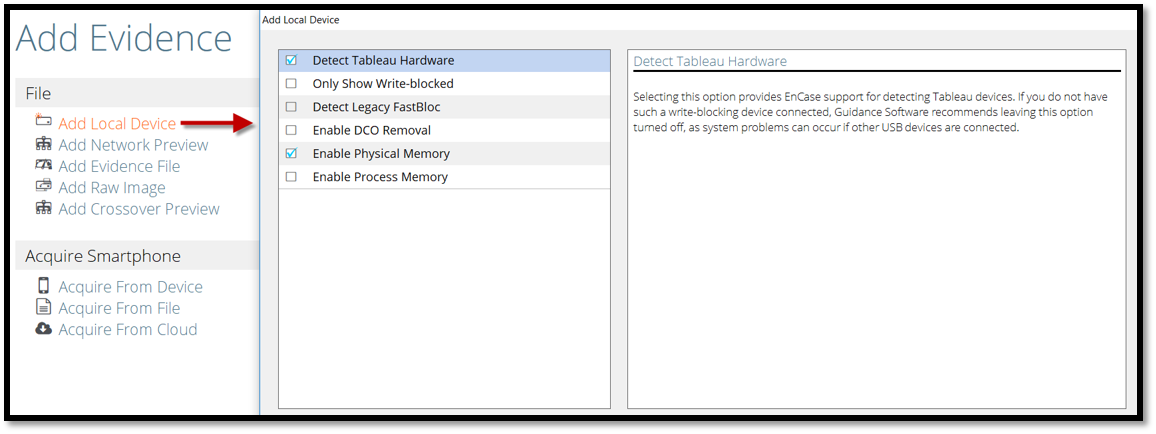Click the Acquire From File document icon
The image size is (1156, 434).
pos(43,307)
